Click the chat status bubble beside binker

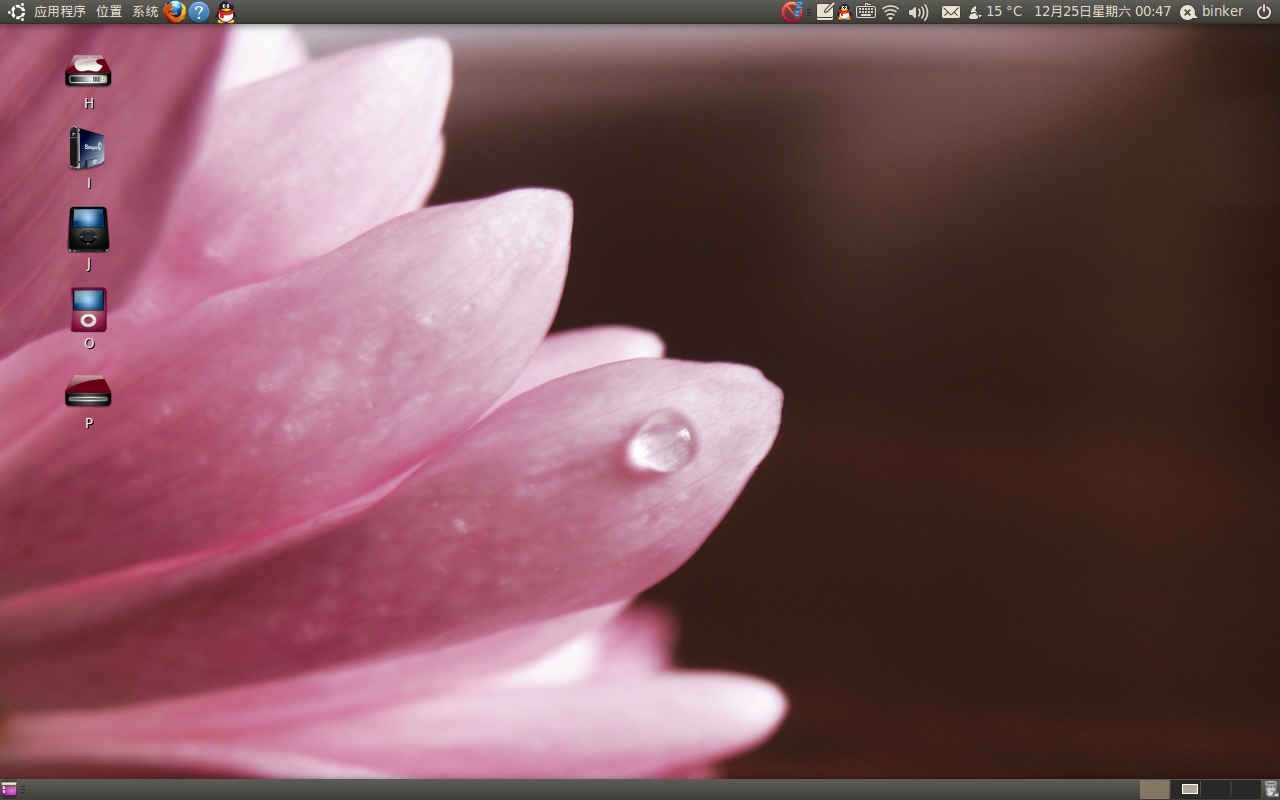[x=1188, y=12]
